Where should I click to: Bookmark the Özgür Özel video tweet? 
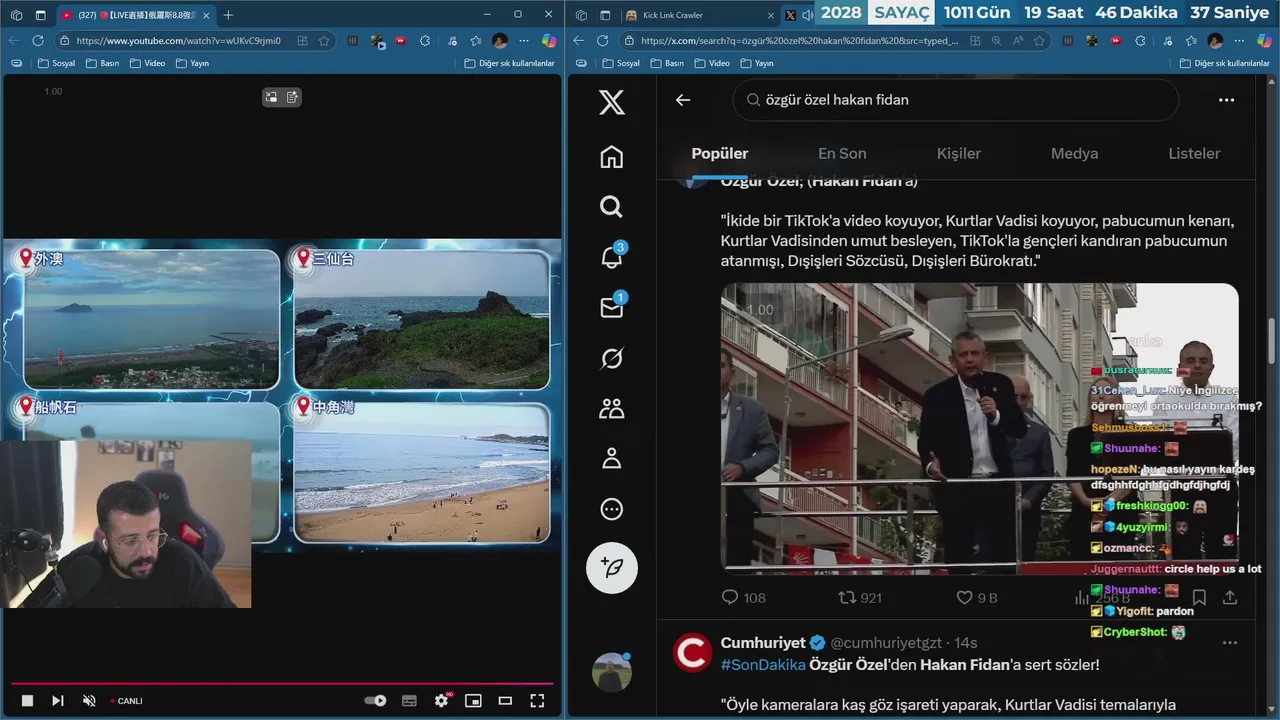[1199, 597]
